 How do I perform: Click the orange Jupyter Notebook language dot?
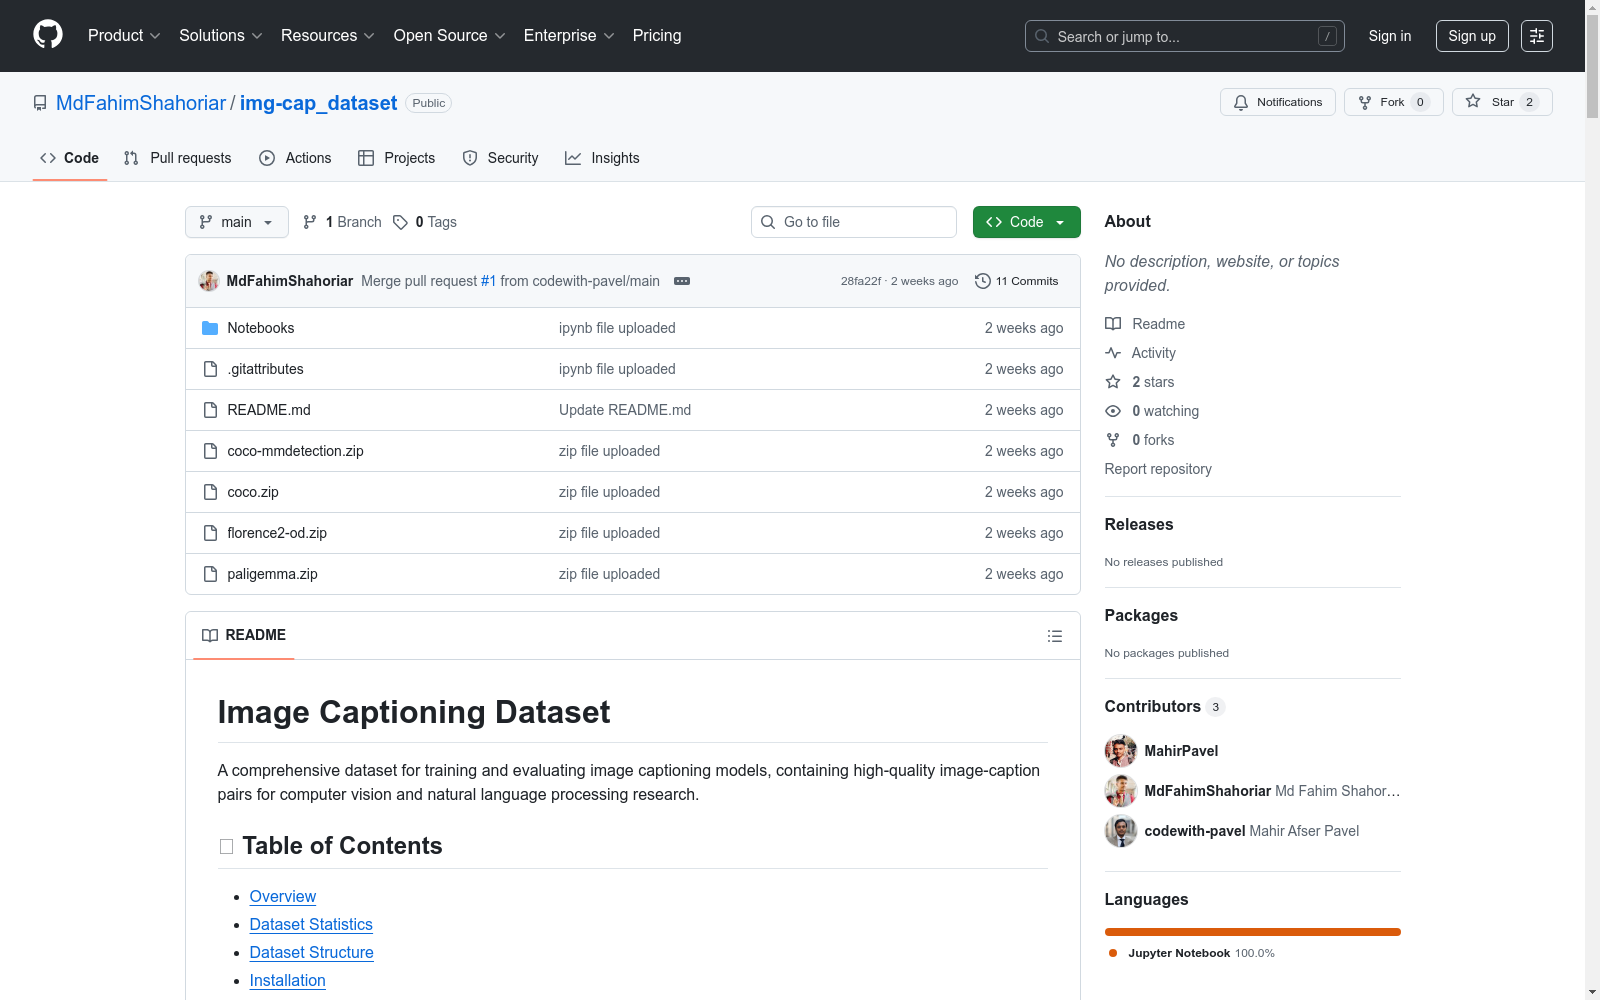point(1113,953)
